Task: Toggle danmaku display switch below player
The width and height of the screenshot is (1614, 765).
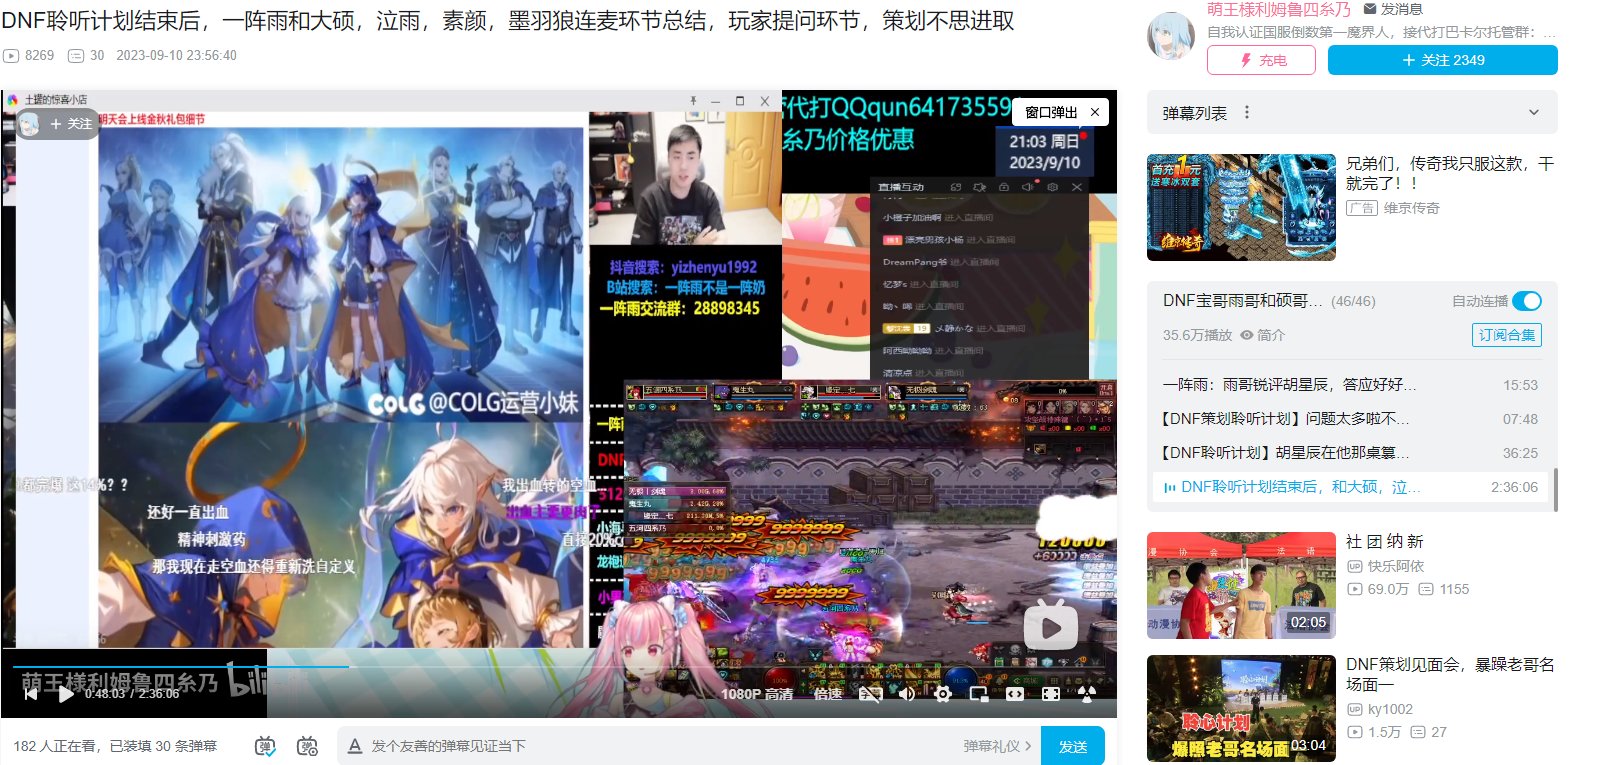Action: click(265, 746)
